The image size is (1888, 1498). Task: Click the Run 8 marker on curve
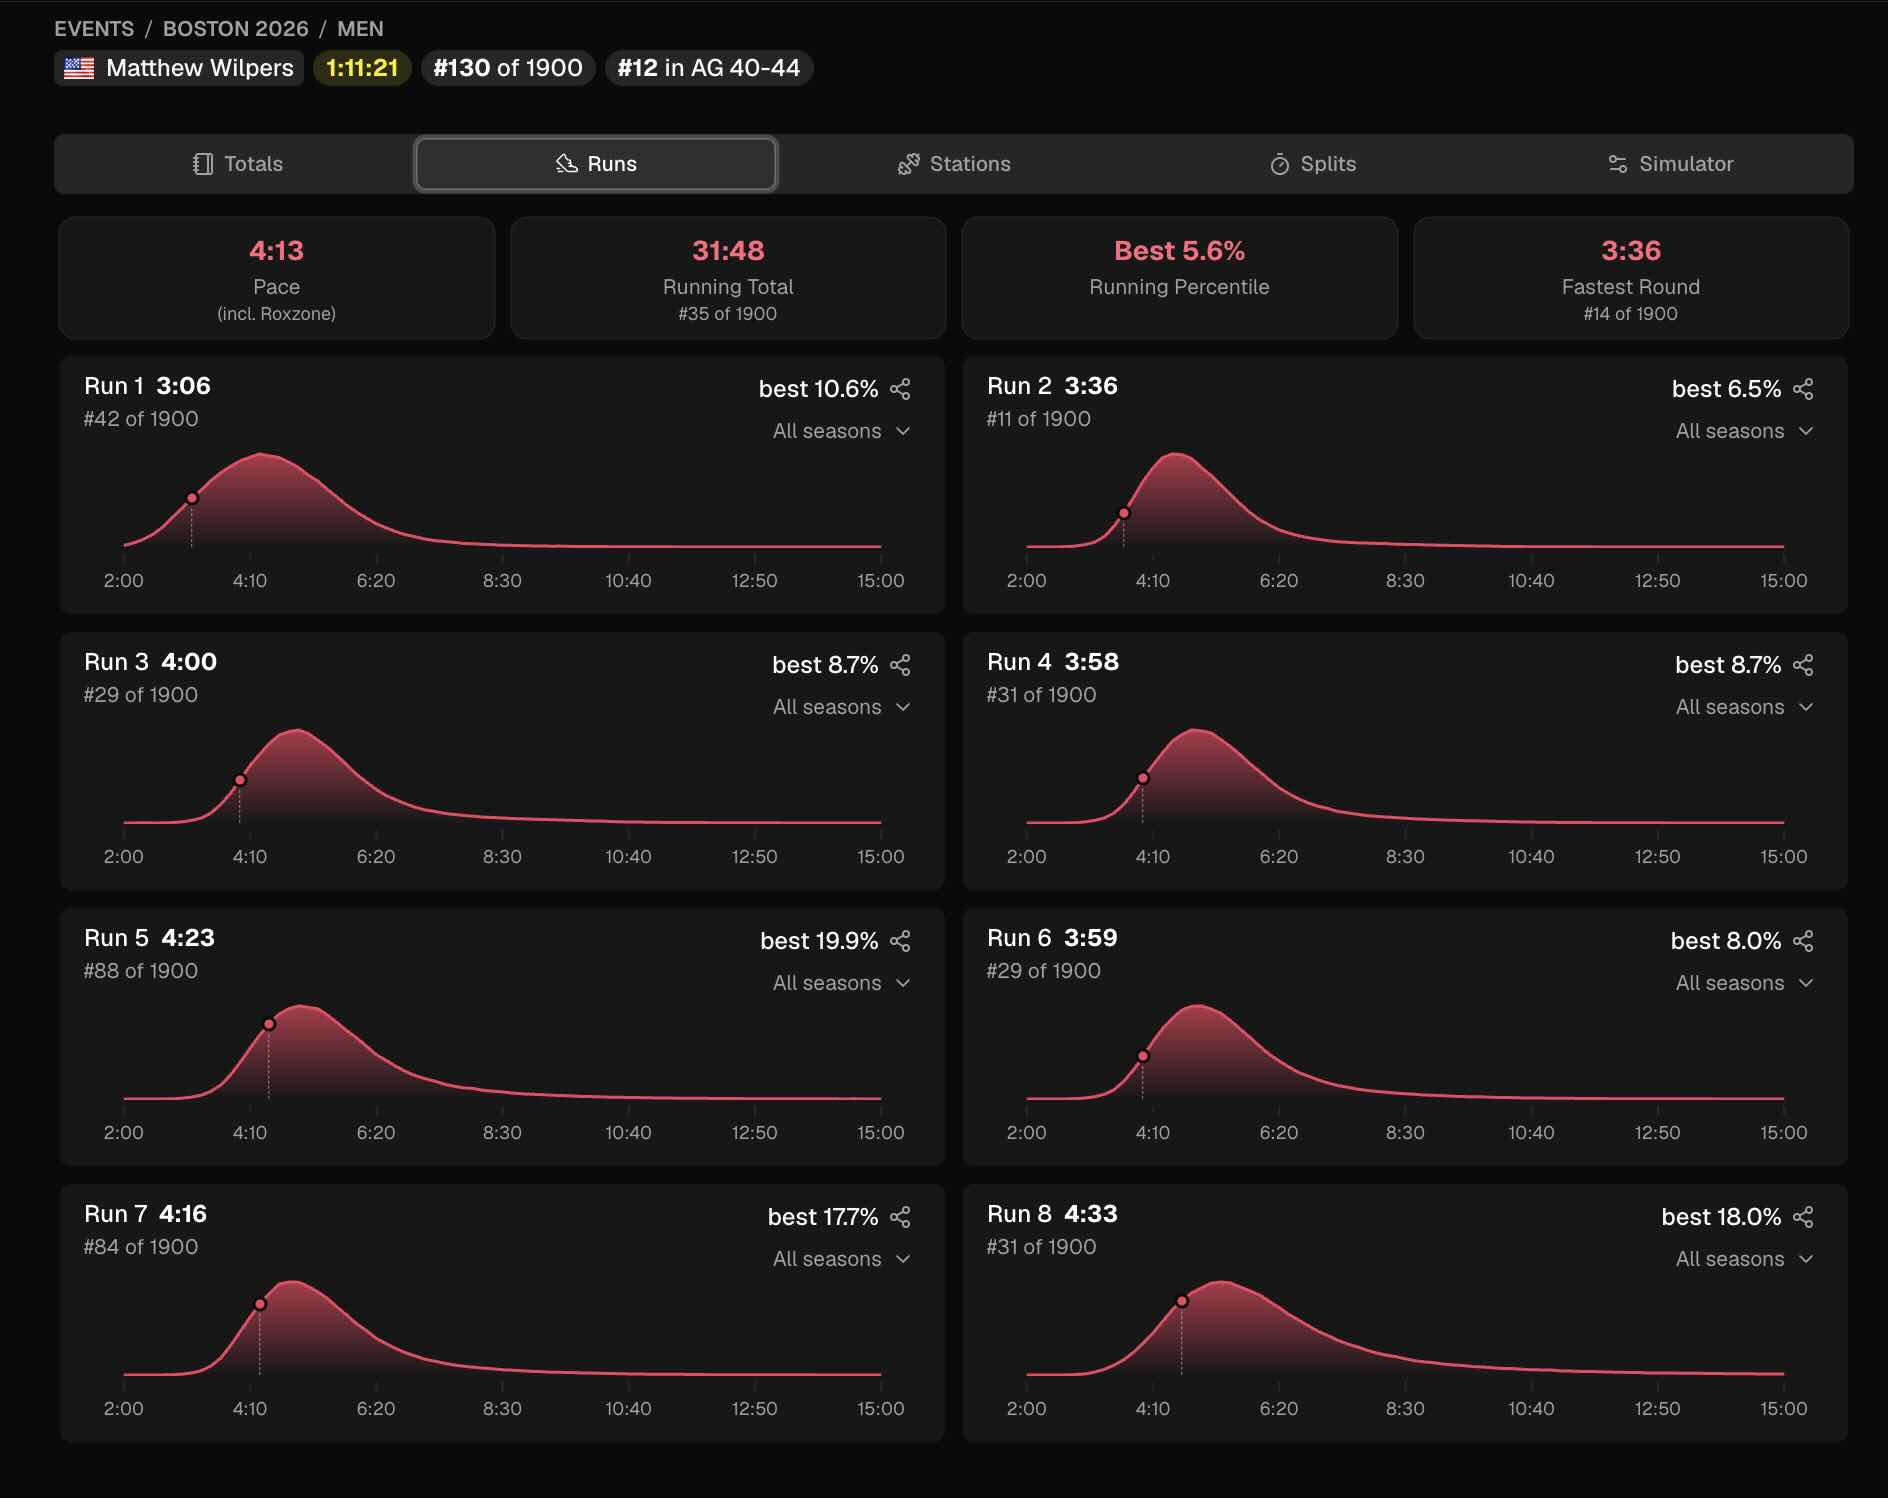coord(1182,1301)
